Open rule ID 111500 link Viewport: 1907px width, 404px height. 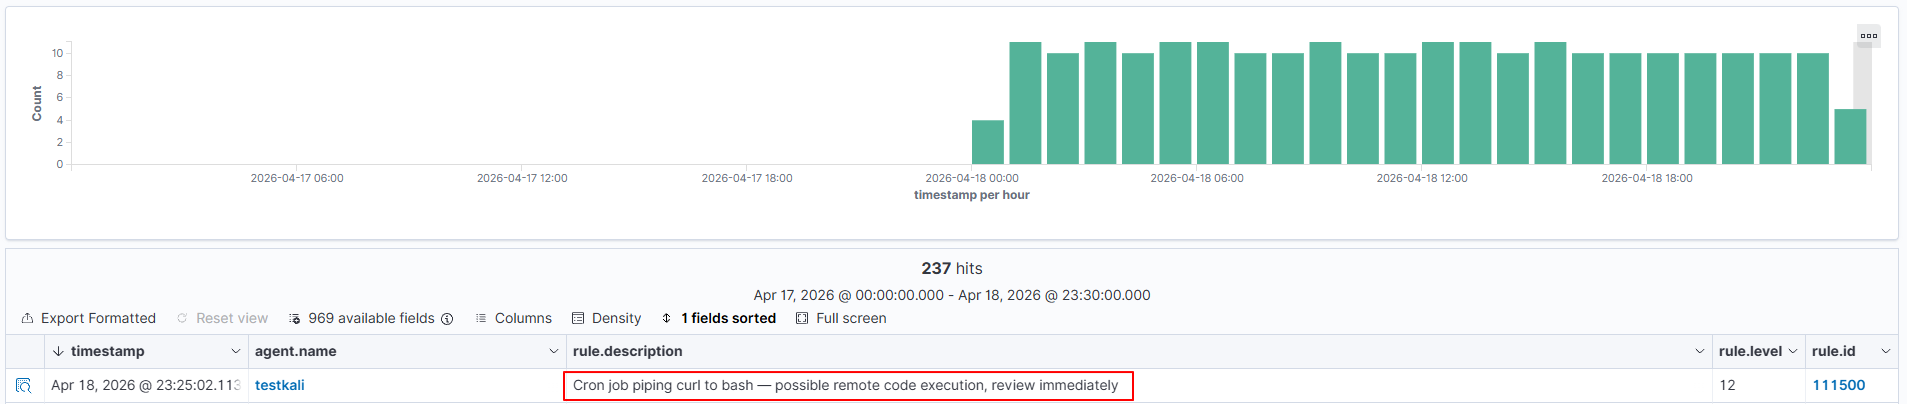(x=1838, y=385)
